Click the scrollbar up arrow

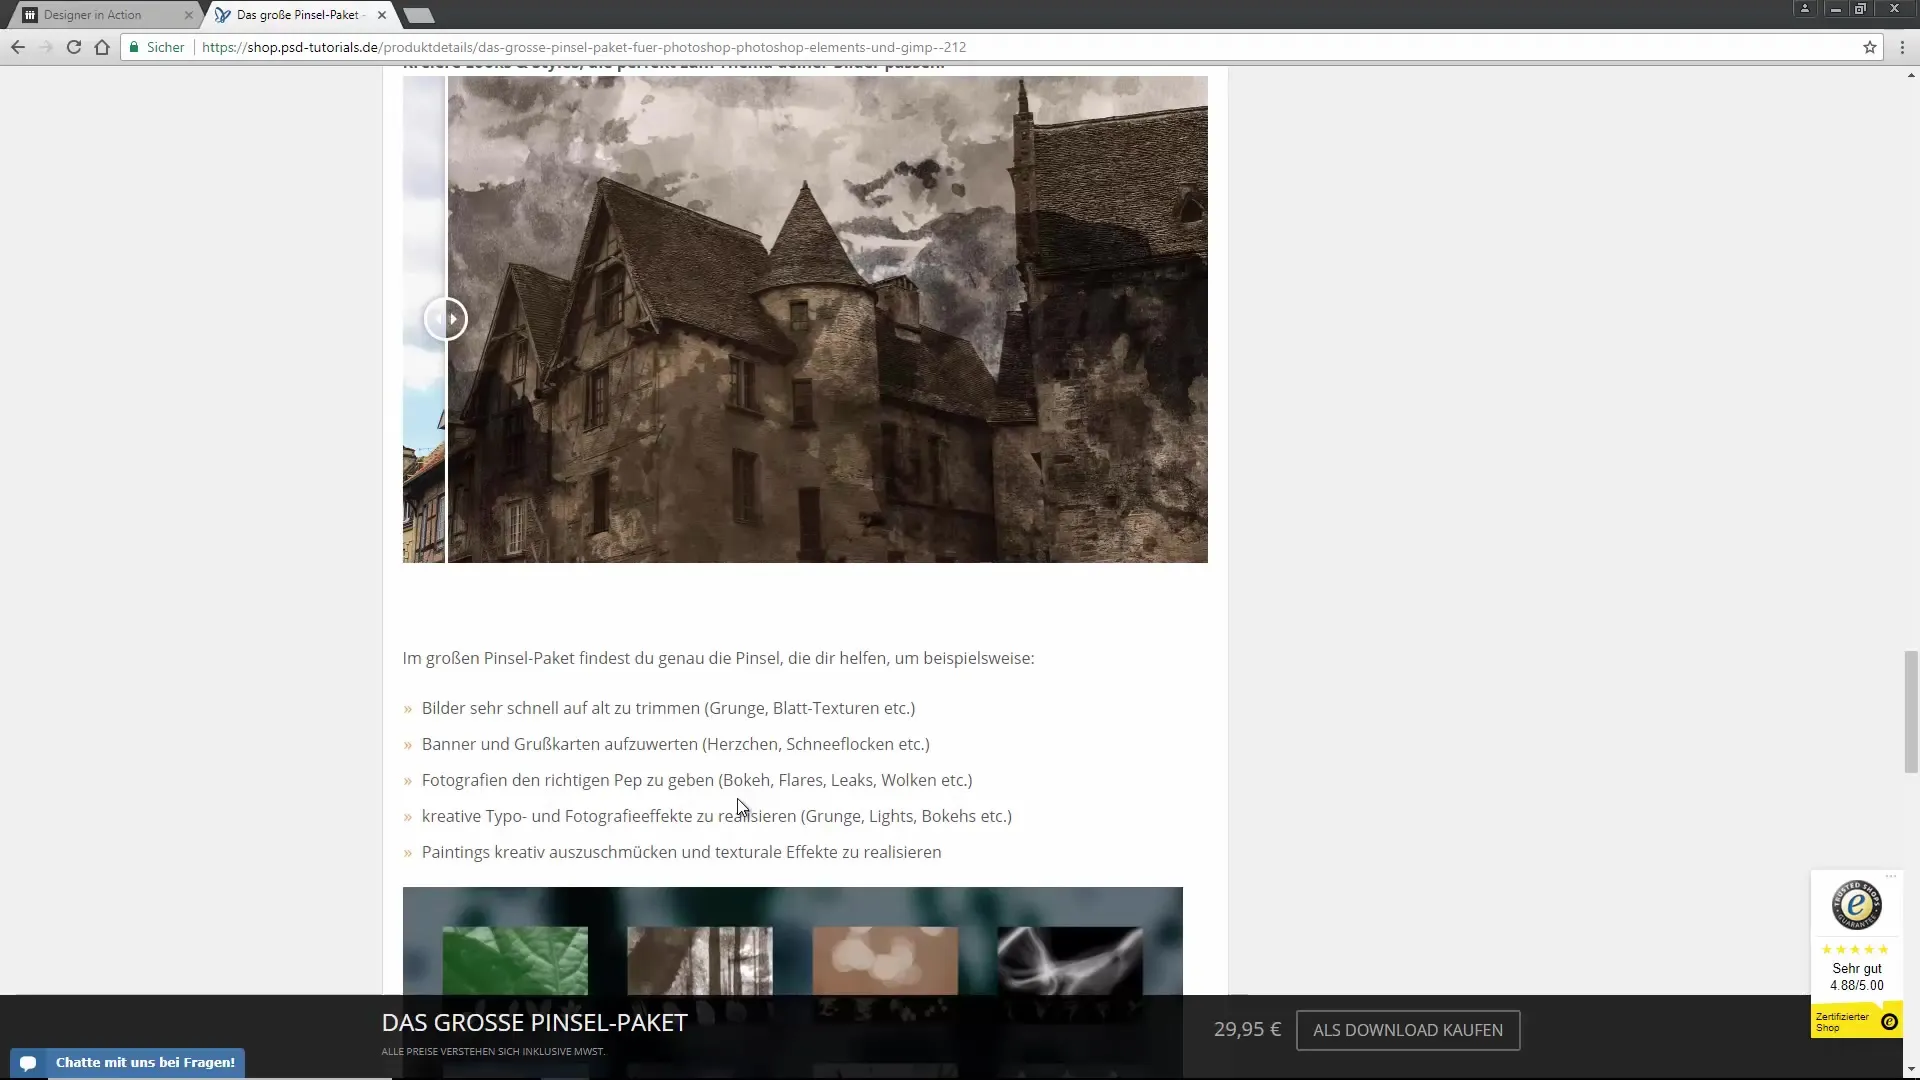coord(1911,75)
